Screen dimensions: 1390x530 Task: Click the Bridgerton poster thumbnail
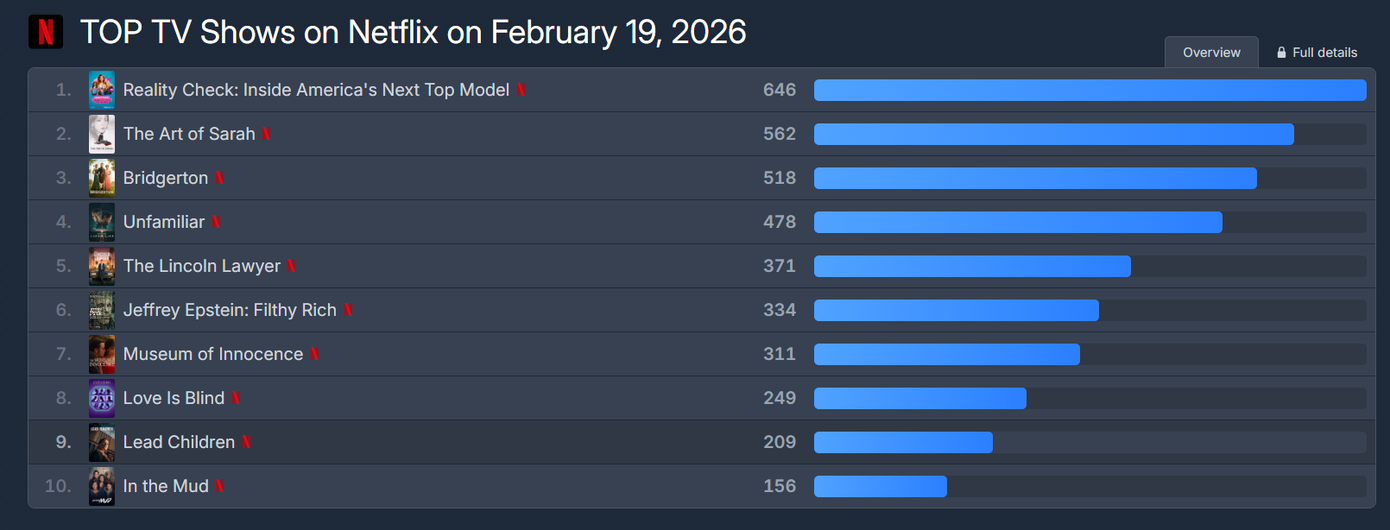click(102, 178)
